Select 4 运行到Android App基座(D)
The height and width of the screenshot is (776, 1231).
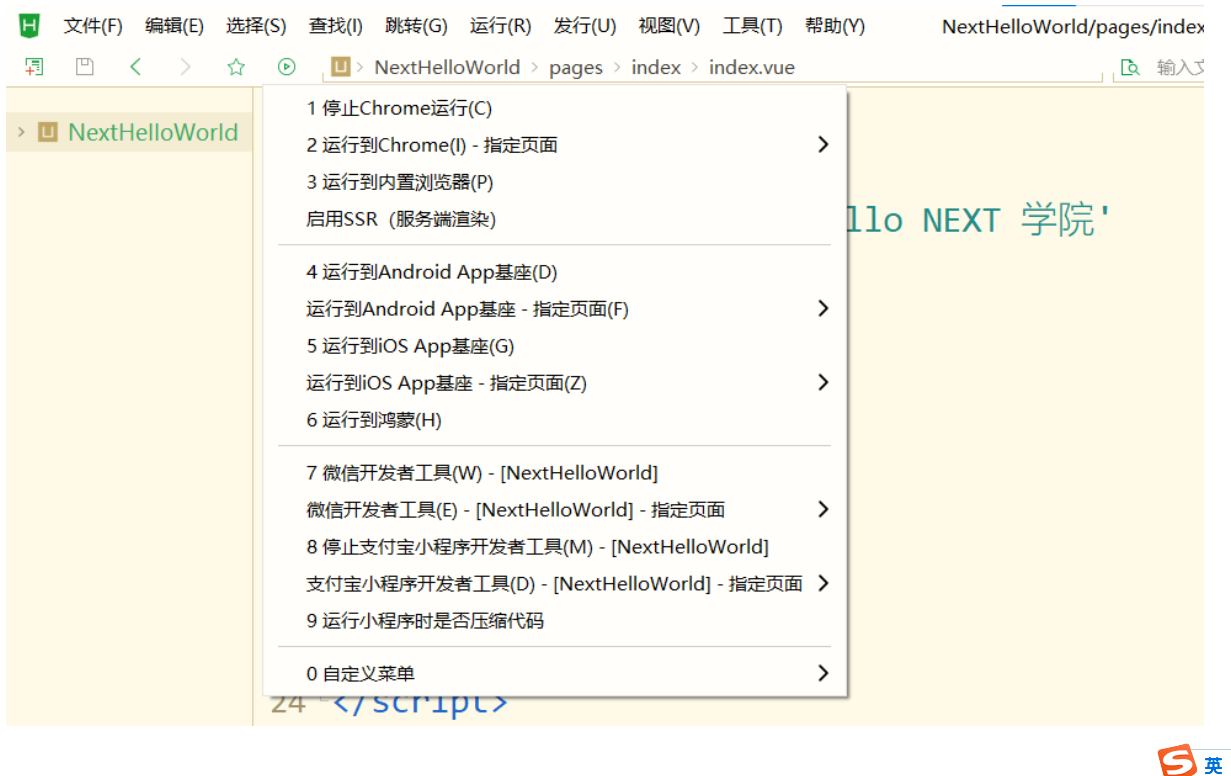click(555, 272)
